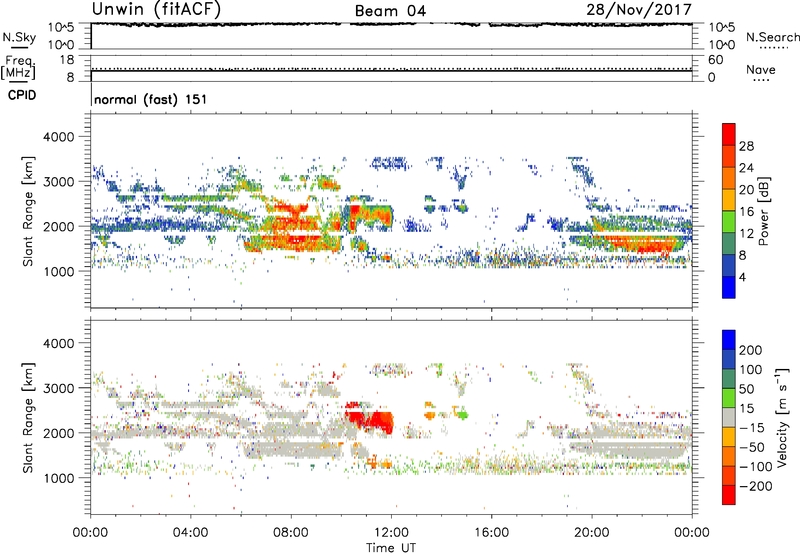Click "3000" tick on the velocity panel axis

(x=58, y=388)
